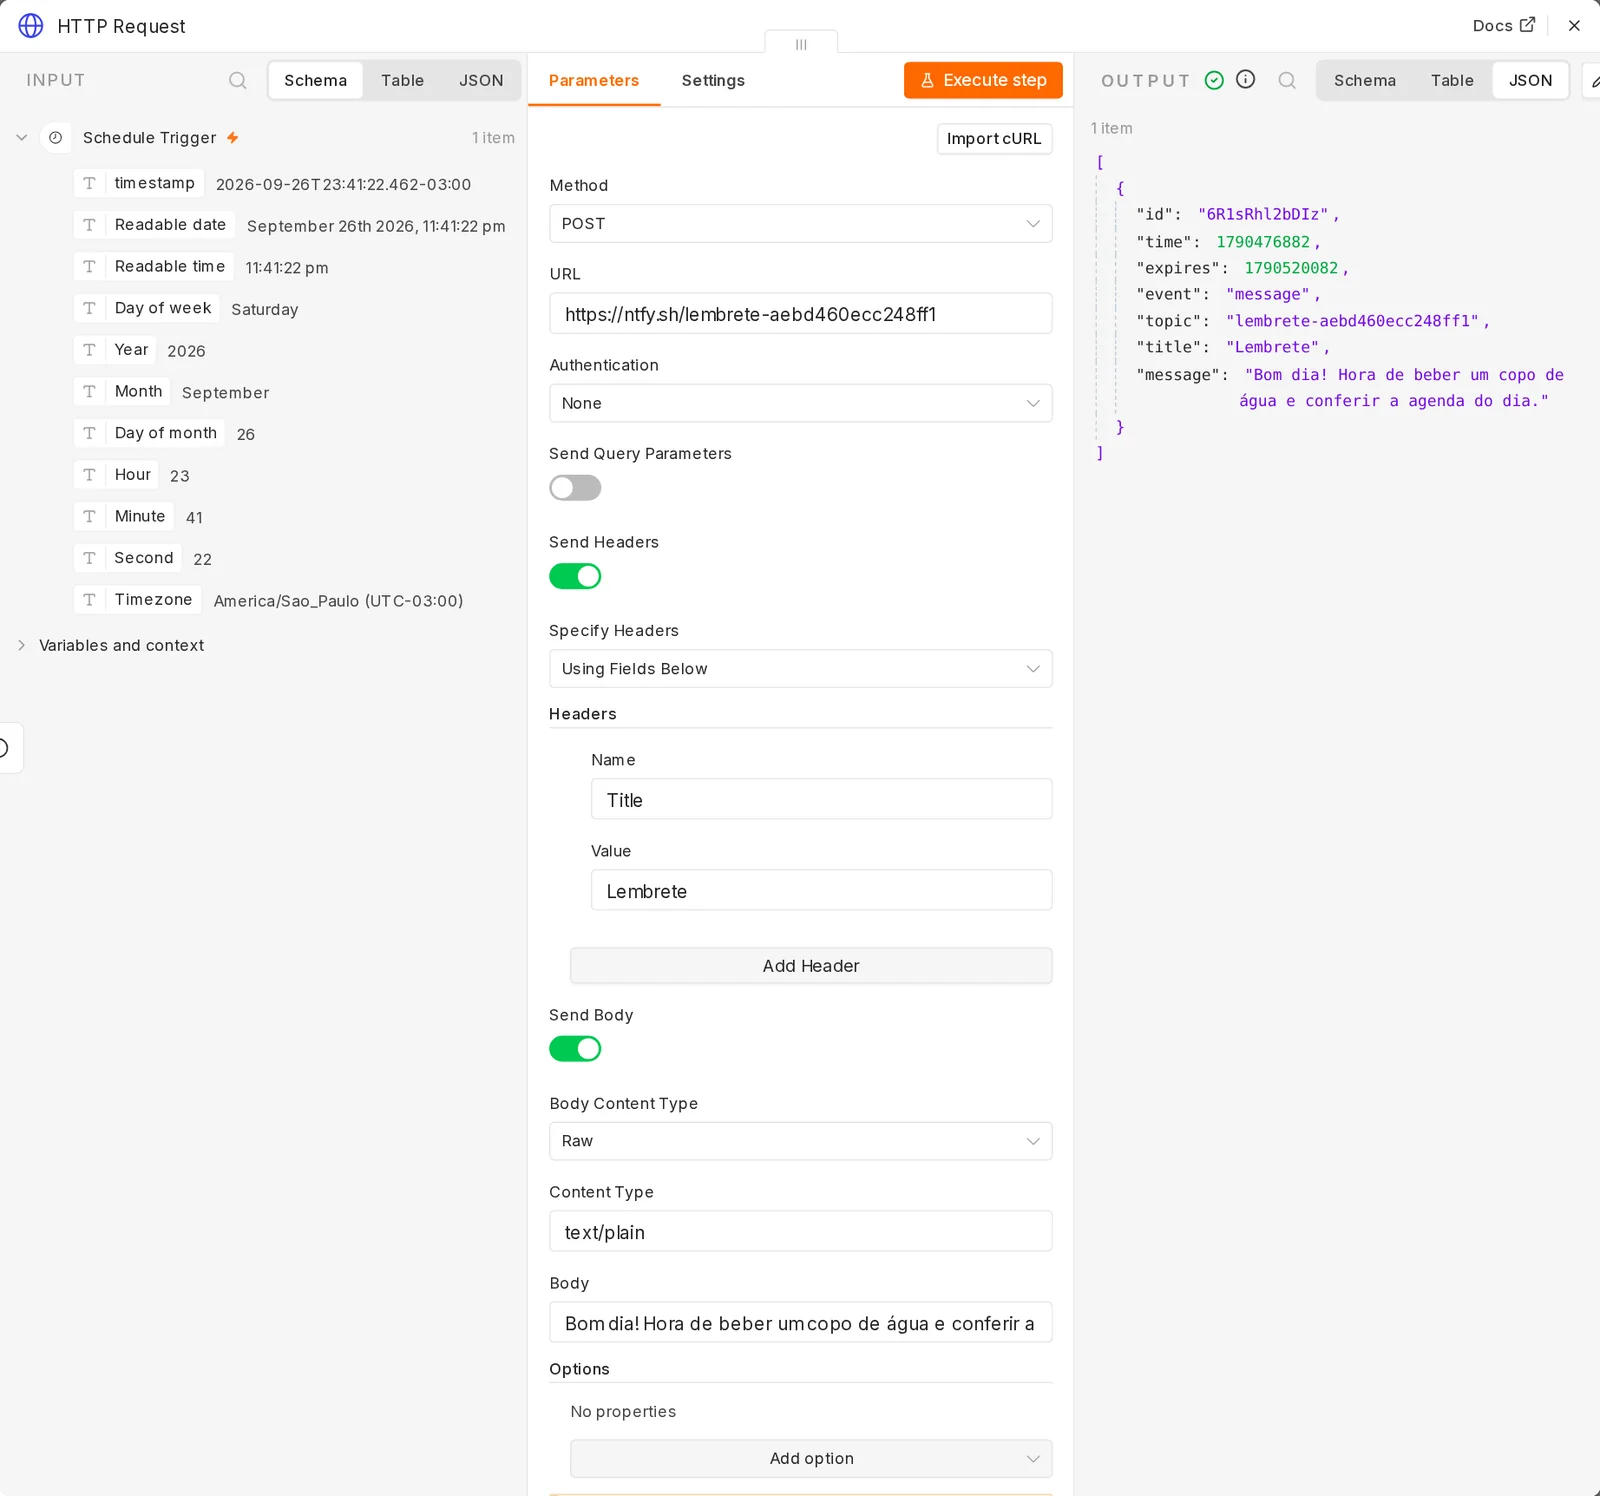Click search icon in INPUT panel
The width and height of the screenshot is (1600, 1496).
[x=237, y=80]
